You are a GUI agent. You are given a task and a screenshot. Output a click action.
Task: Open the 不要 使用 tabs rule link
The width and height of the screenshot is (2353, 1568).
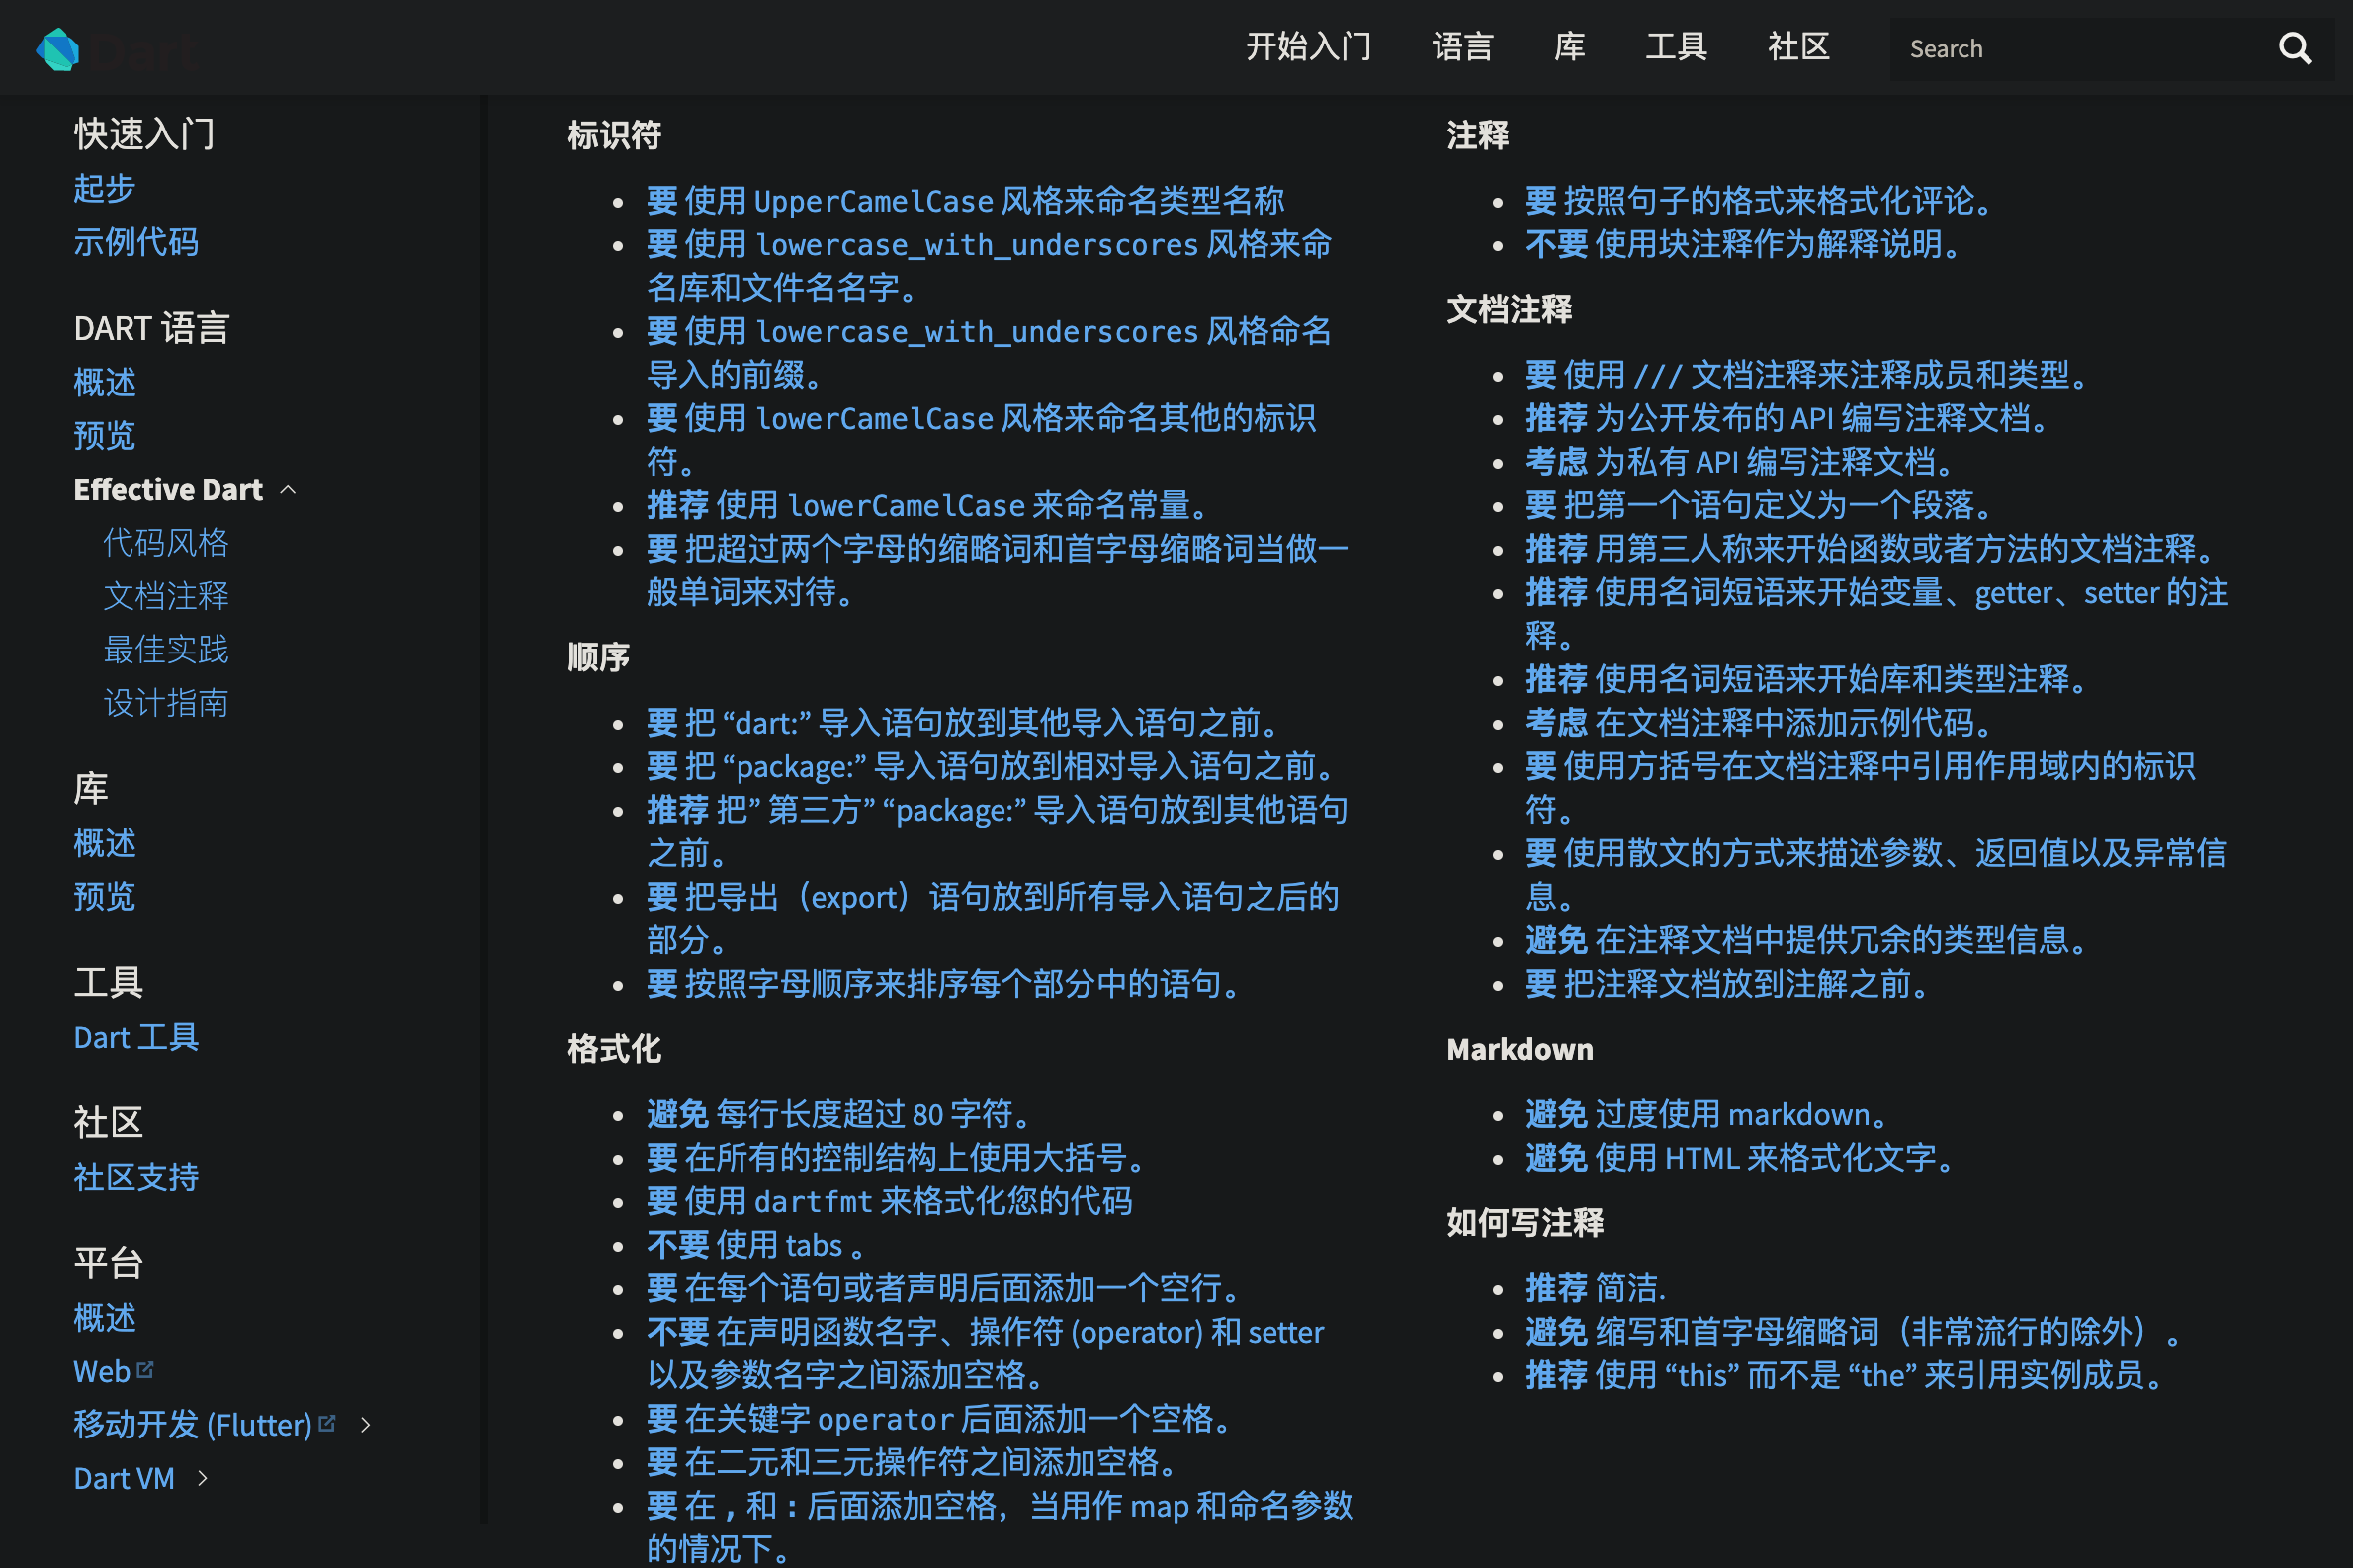tap(755, 1245)
